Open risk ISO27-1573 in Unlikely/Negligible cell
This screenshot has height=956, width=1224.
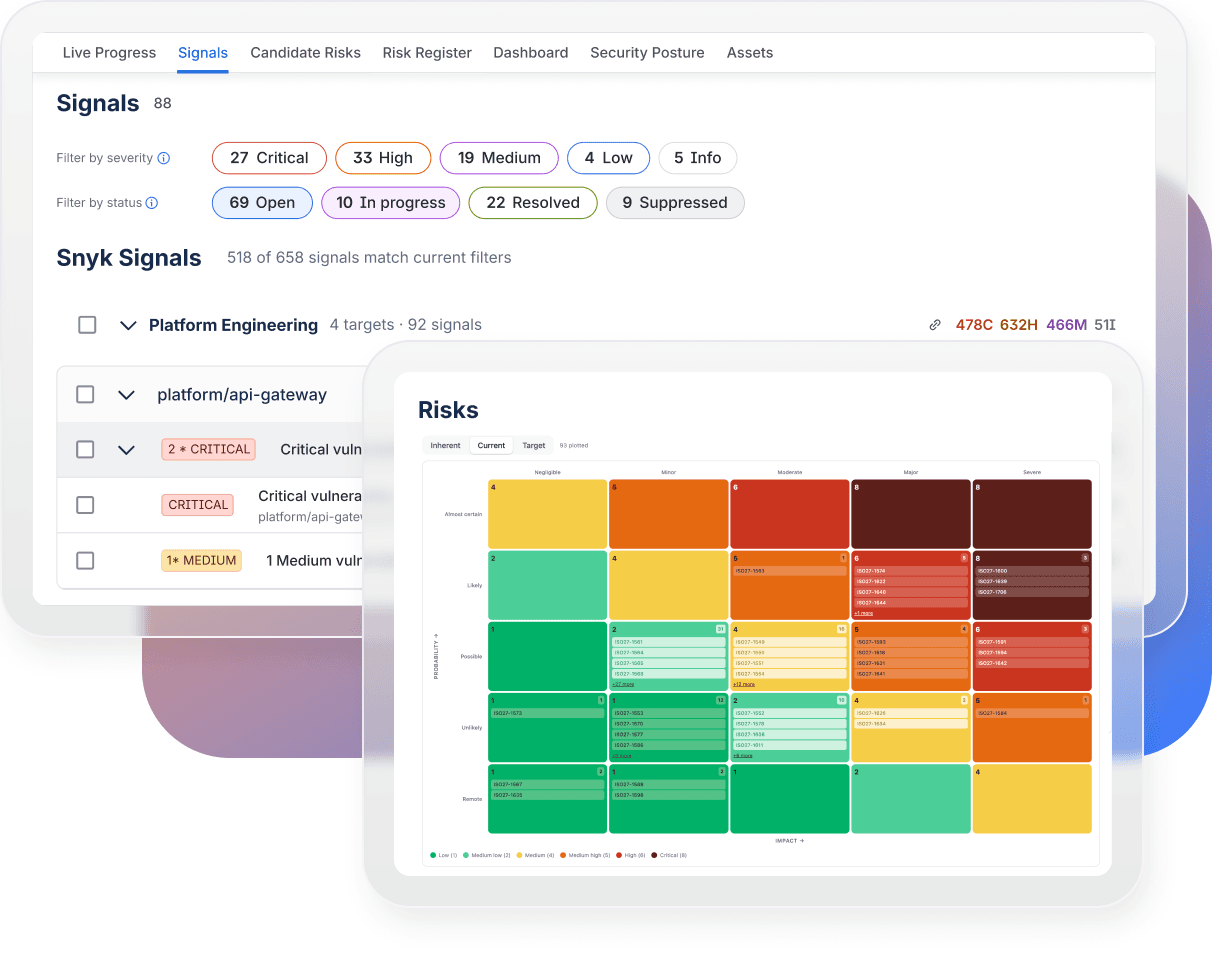pos(547,713)
